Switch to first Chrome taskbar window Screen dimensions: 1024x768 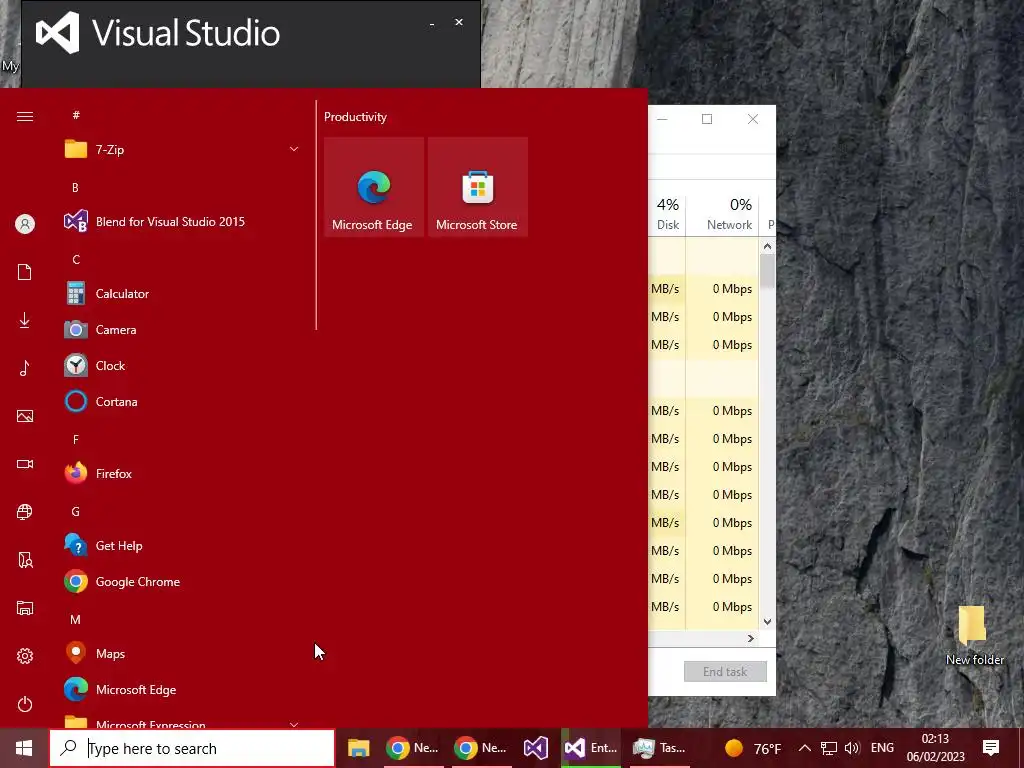412,748
